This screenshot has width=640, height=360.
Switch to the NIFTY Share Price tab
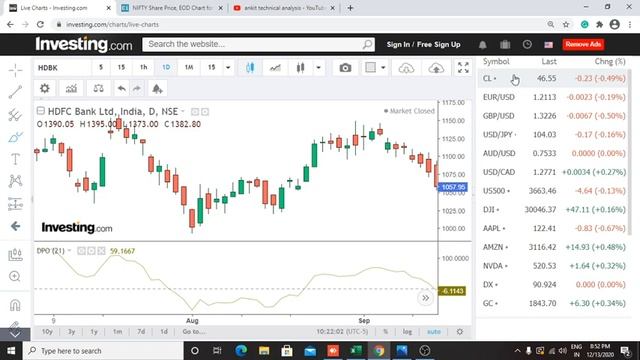pyautogui.click(x=171, y=8)
